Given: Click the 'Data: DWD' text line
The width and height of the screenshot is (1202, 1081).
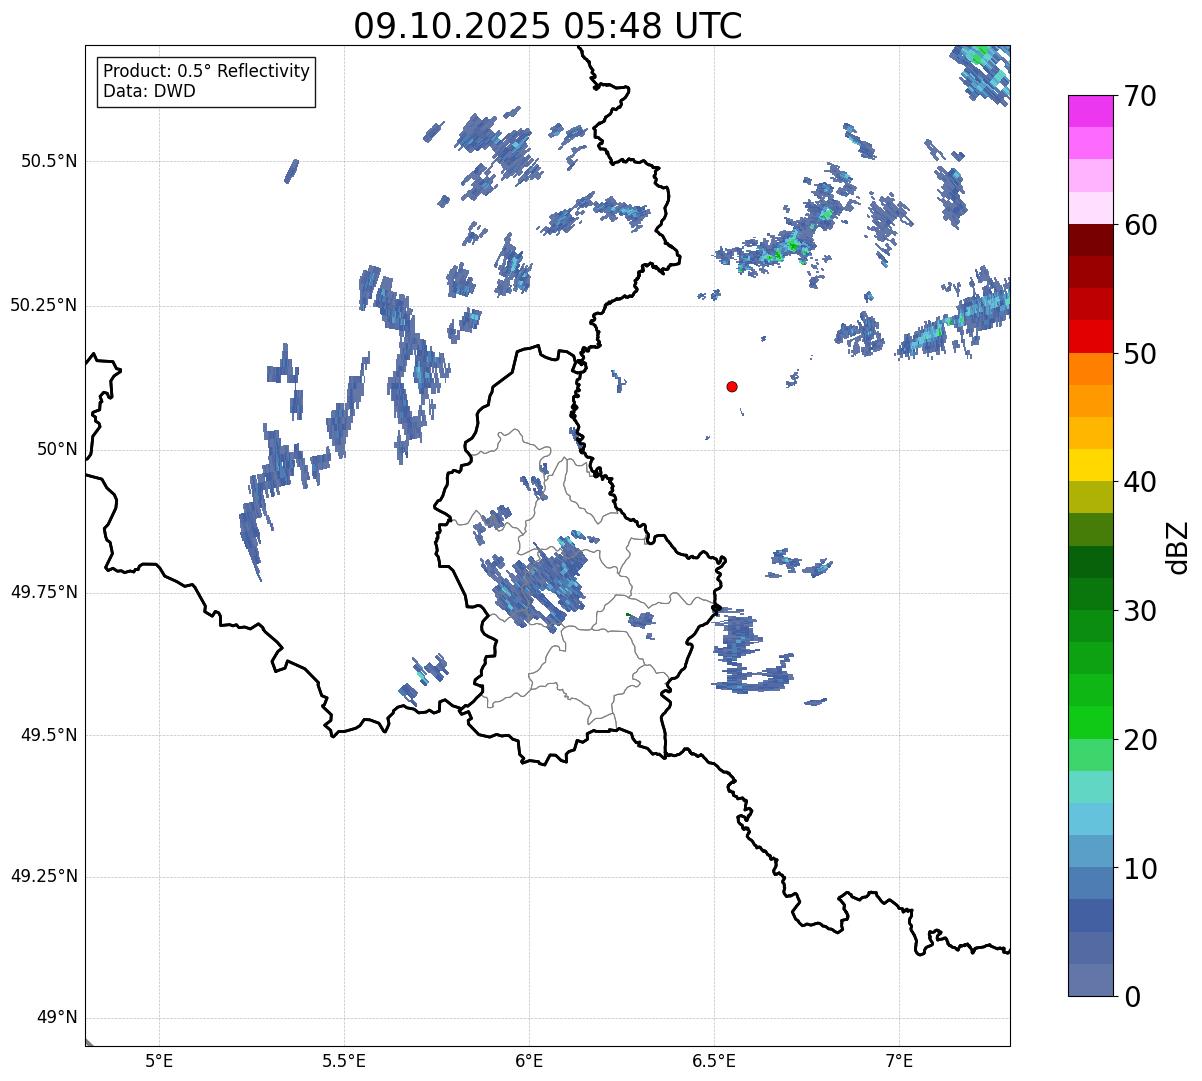Looking at the screenshot, I should 149,91.
